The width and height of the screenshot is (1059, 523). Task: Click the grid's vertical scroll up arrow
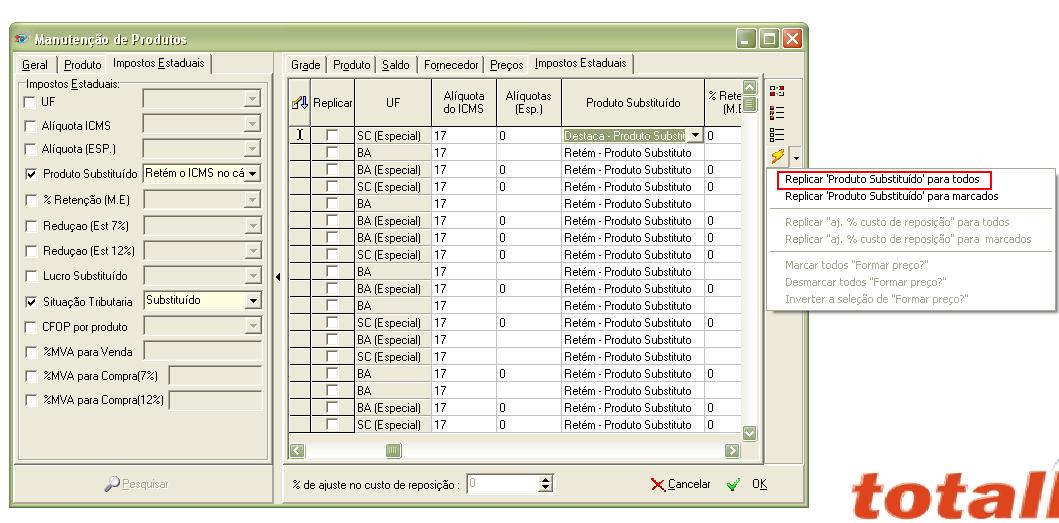[x=750, y=88]
